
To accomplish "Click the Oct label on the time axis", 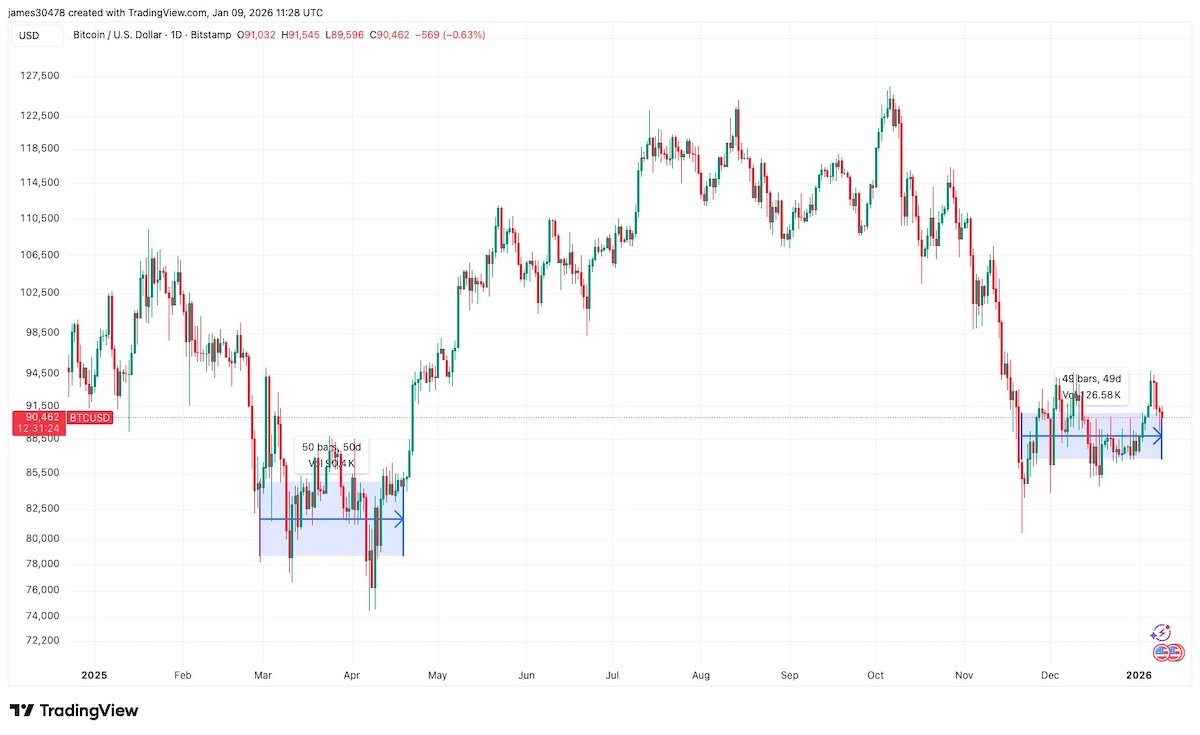I will tap(876, 676).
